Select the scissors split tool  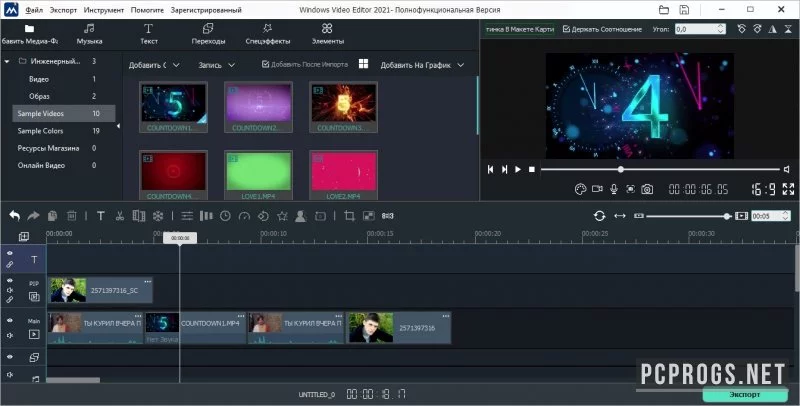[119, 216]
